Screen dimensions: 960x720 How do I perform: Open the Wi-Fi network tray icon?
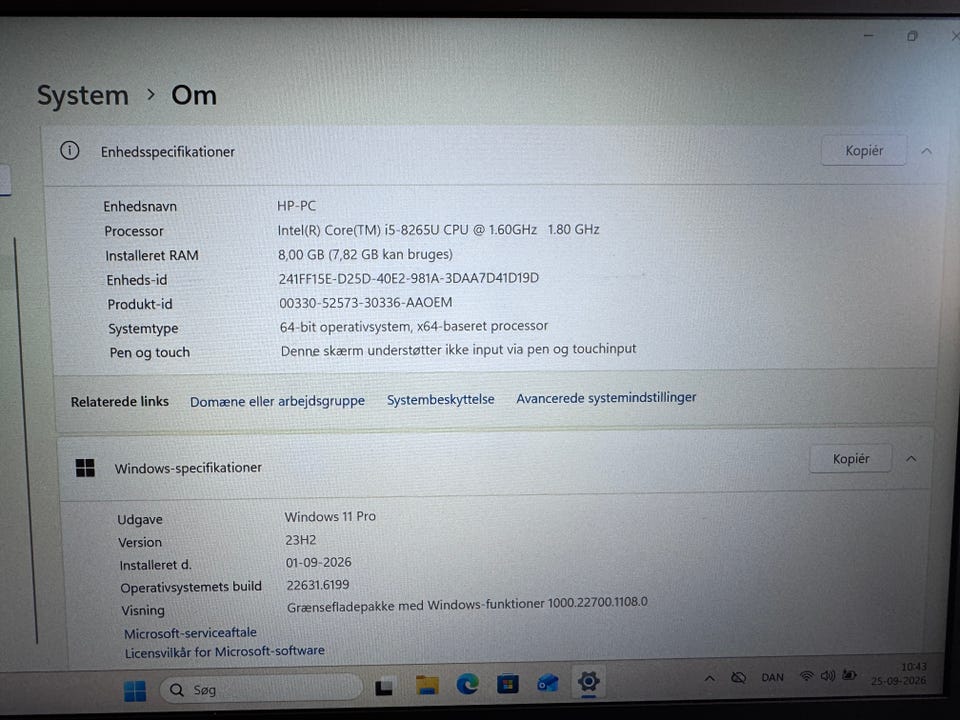coord(807,676)
